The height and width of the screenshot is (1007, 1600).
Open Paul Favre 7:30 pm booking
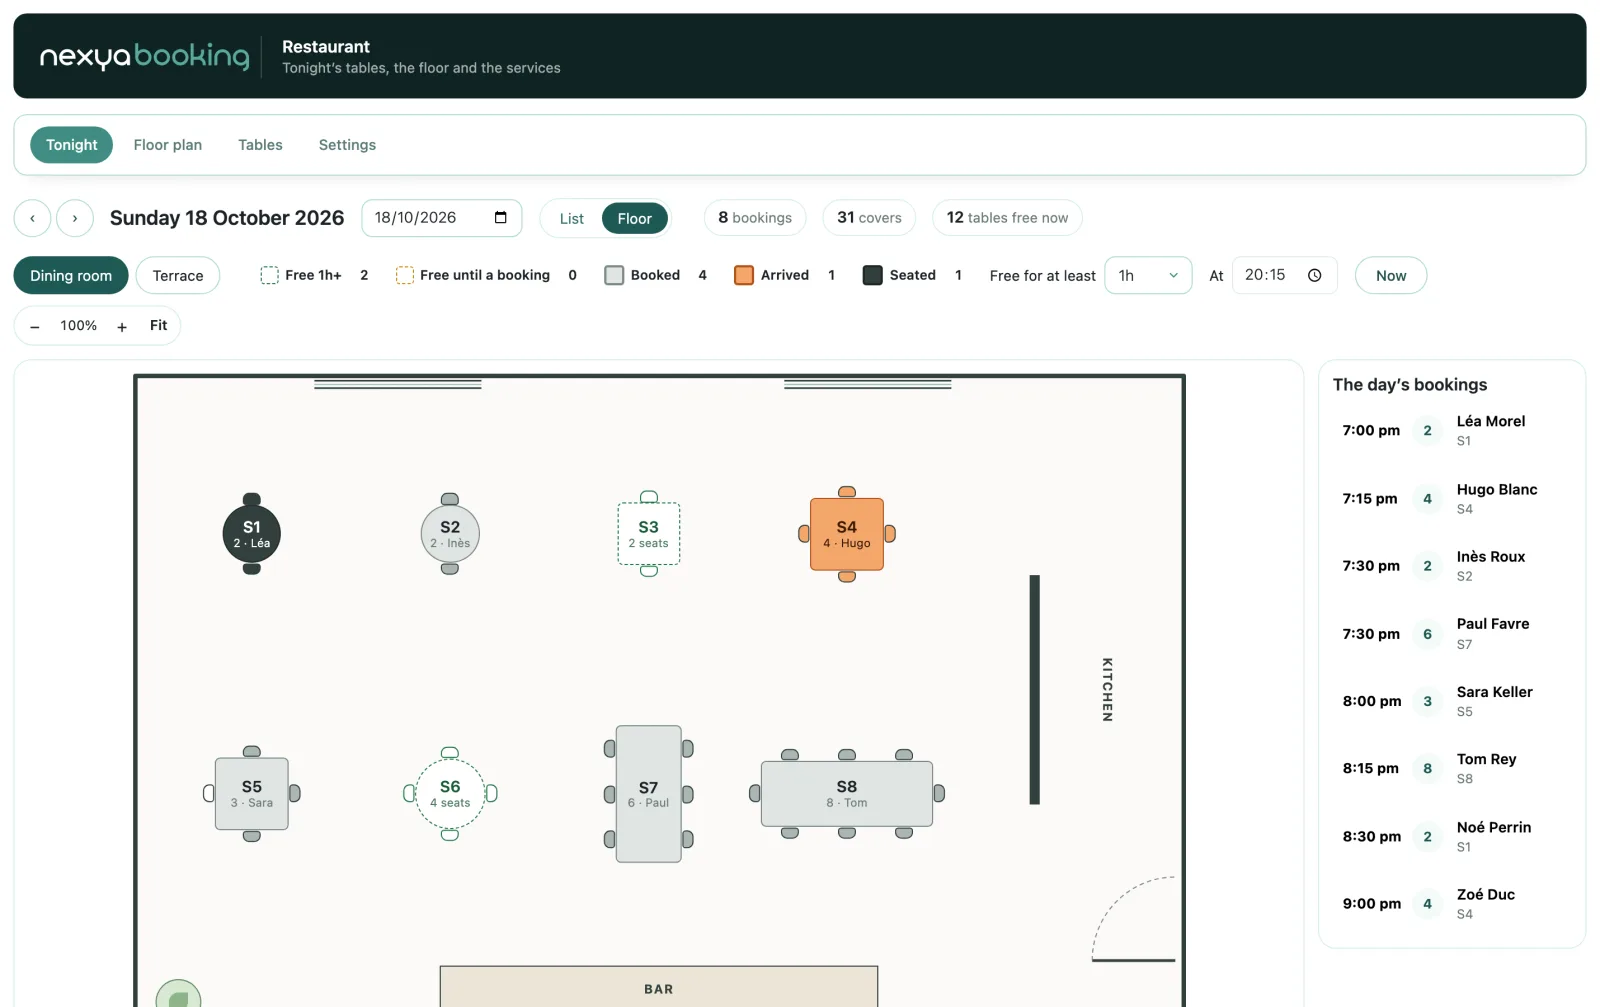tap(1452, 634)
